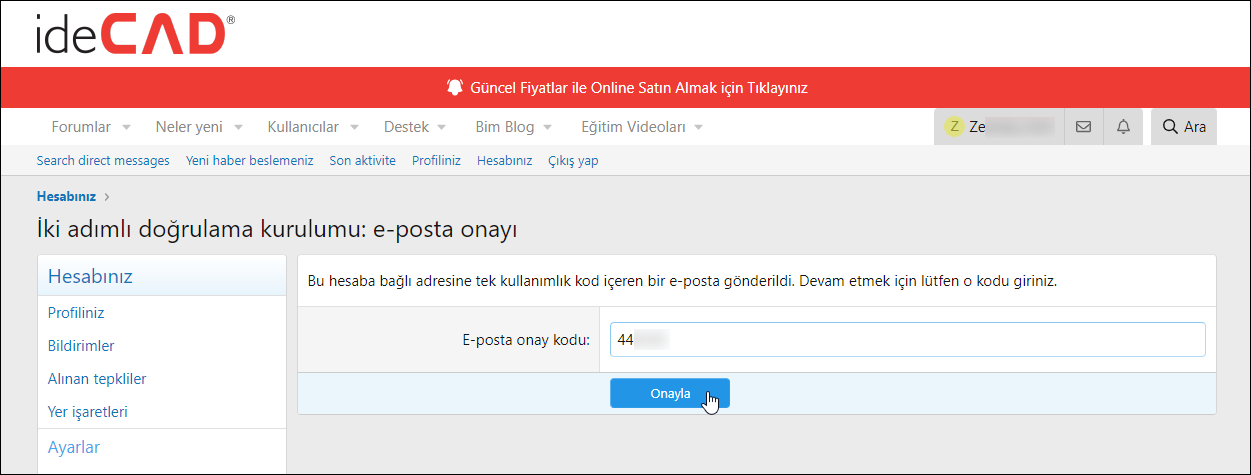Screen dimensions: 1251x475
Task: Click Çıkış yap to log out
Action: (573, 160)
